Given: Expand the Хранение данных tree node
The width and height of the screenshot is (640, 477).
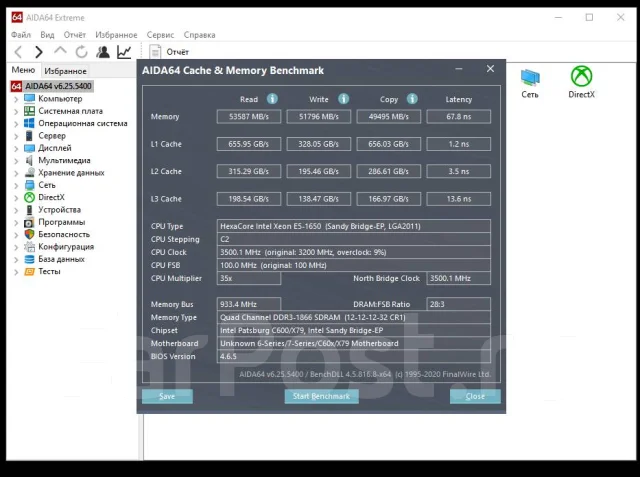Looking at the screenshot, I should (16, 173).
